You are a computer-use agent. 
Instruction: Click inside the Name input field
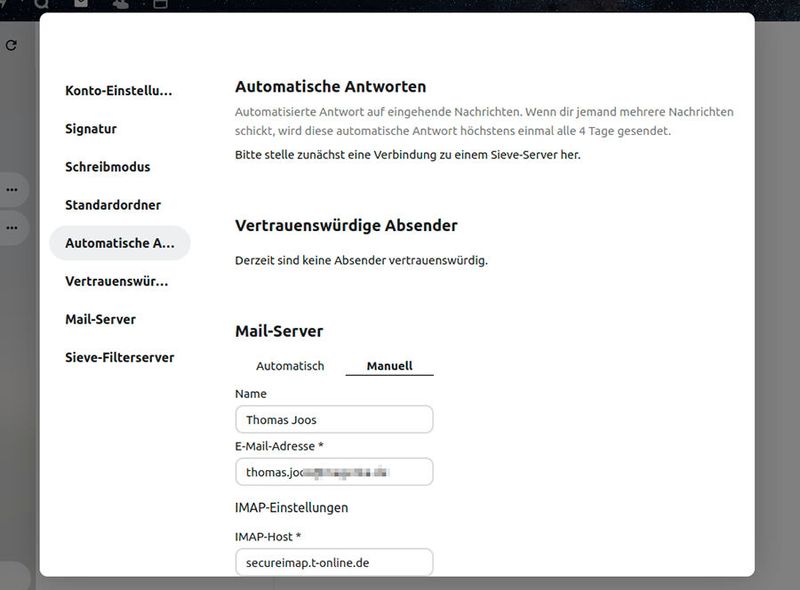(334, 418)
